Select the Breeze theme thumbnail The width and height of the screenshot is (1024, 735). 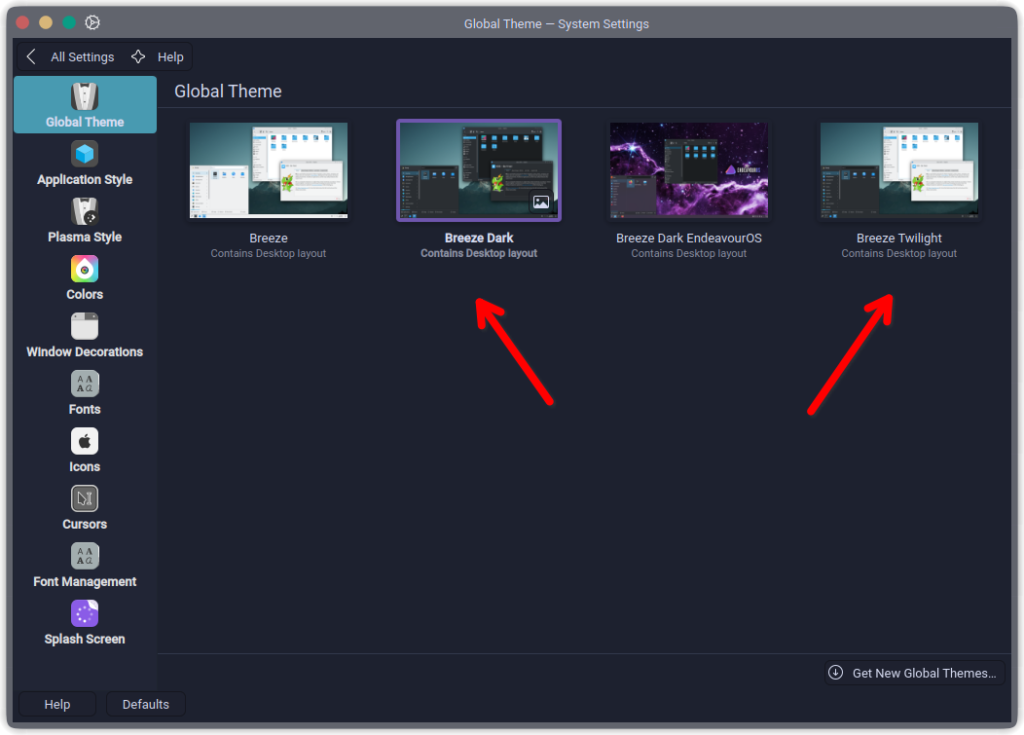pyautogui.click(x=268, y=171)
